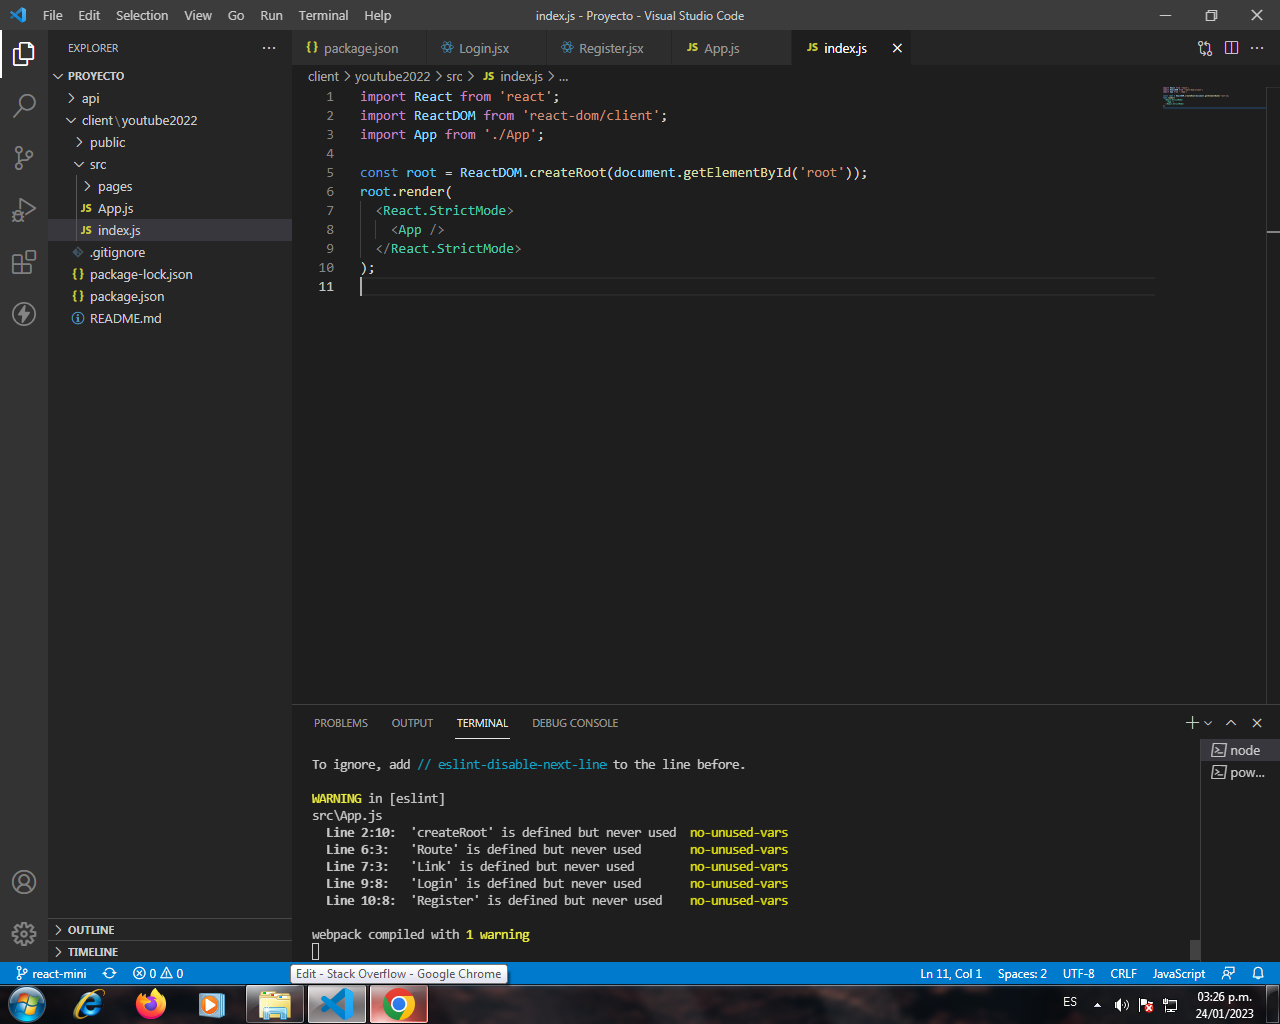Viewport: 1280px width, 1024px height.
Task: Open errors and warnings status indicator
Action: 158,973
